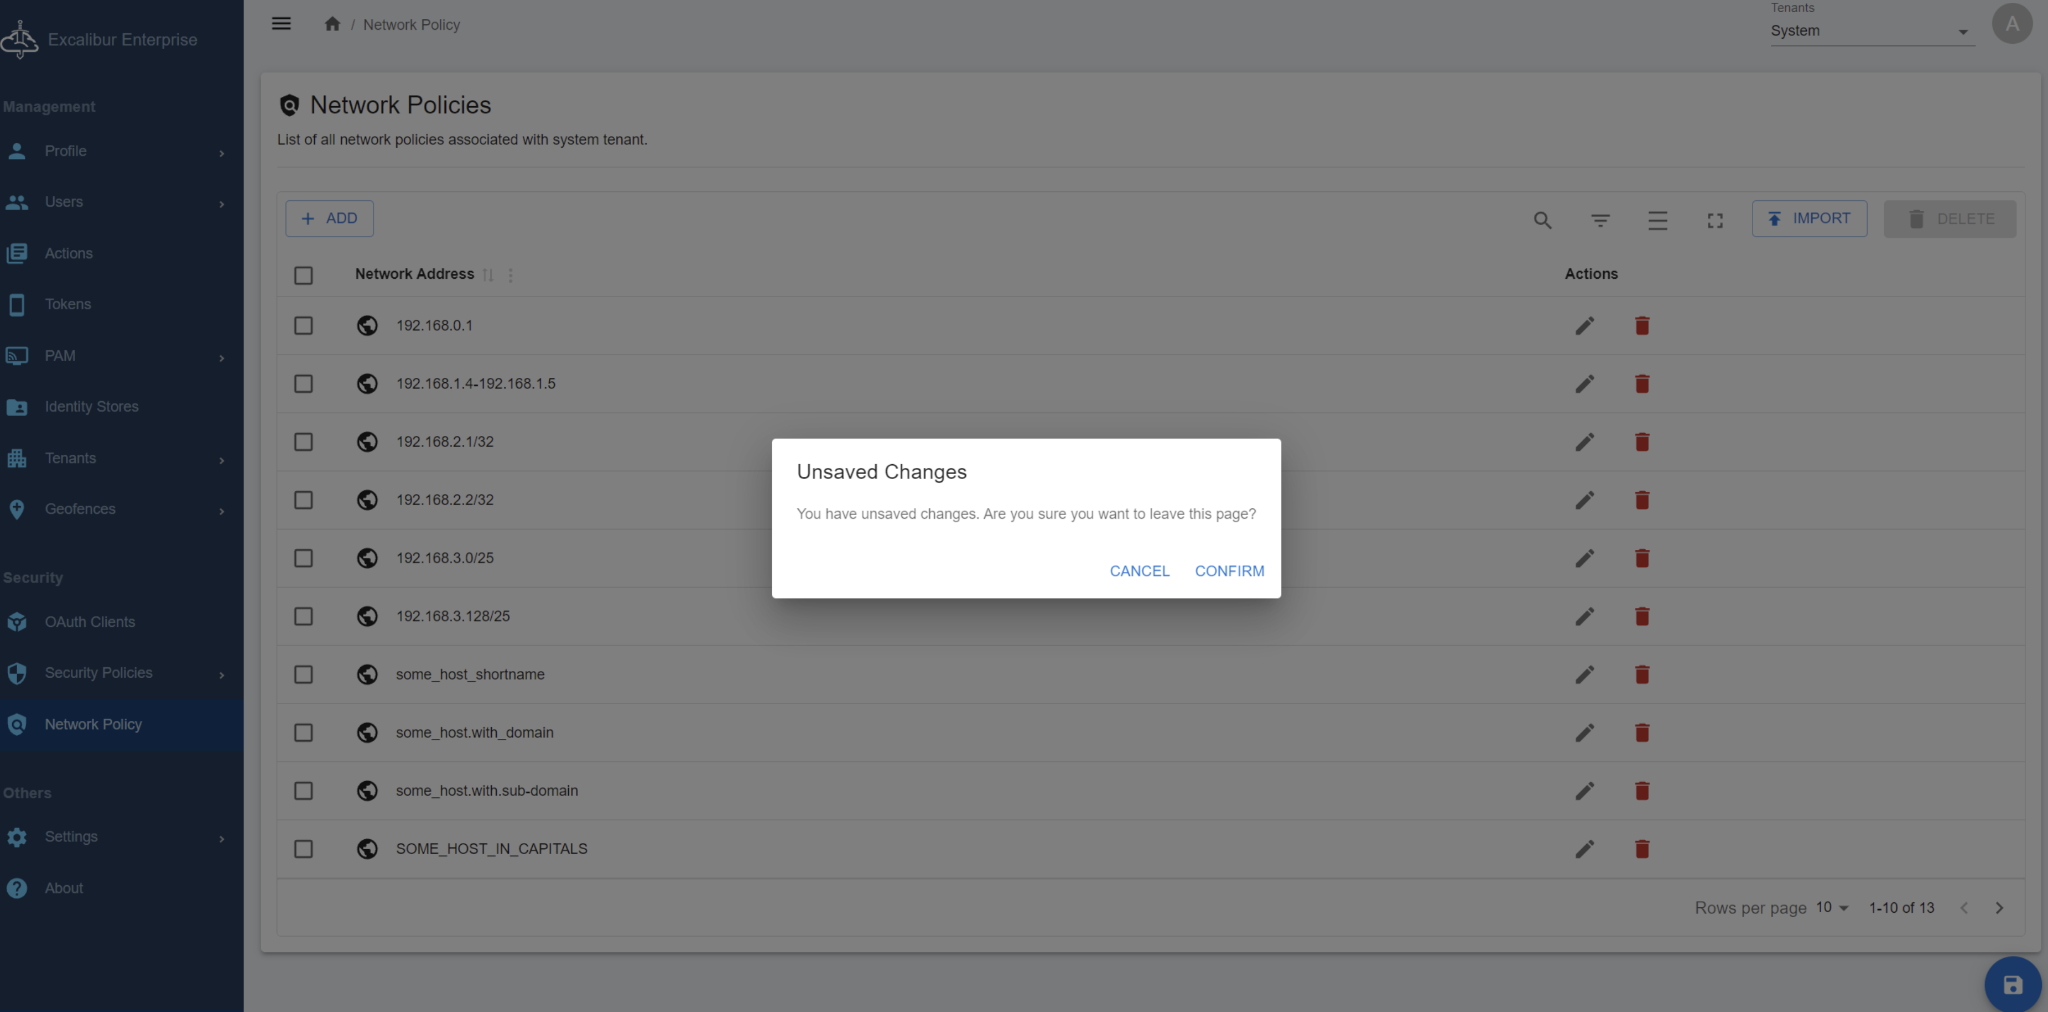Click the Network Policy breadcrumb link

(411, 25)
